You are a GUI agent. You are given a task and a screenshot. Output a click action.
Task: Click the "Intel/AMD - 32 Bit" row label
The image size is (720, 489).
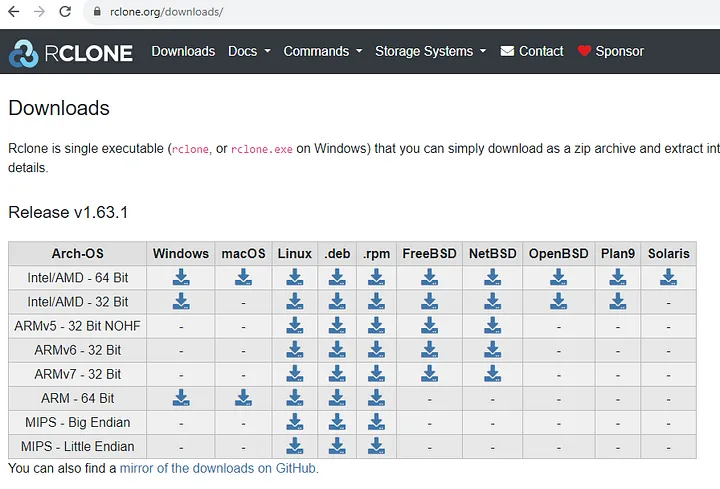[x=78, y=302]
